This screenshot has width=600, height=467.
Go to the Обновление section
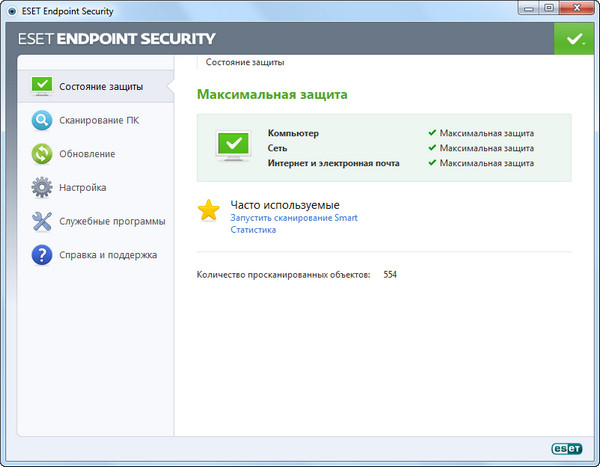click(87, 154)
